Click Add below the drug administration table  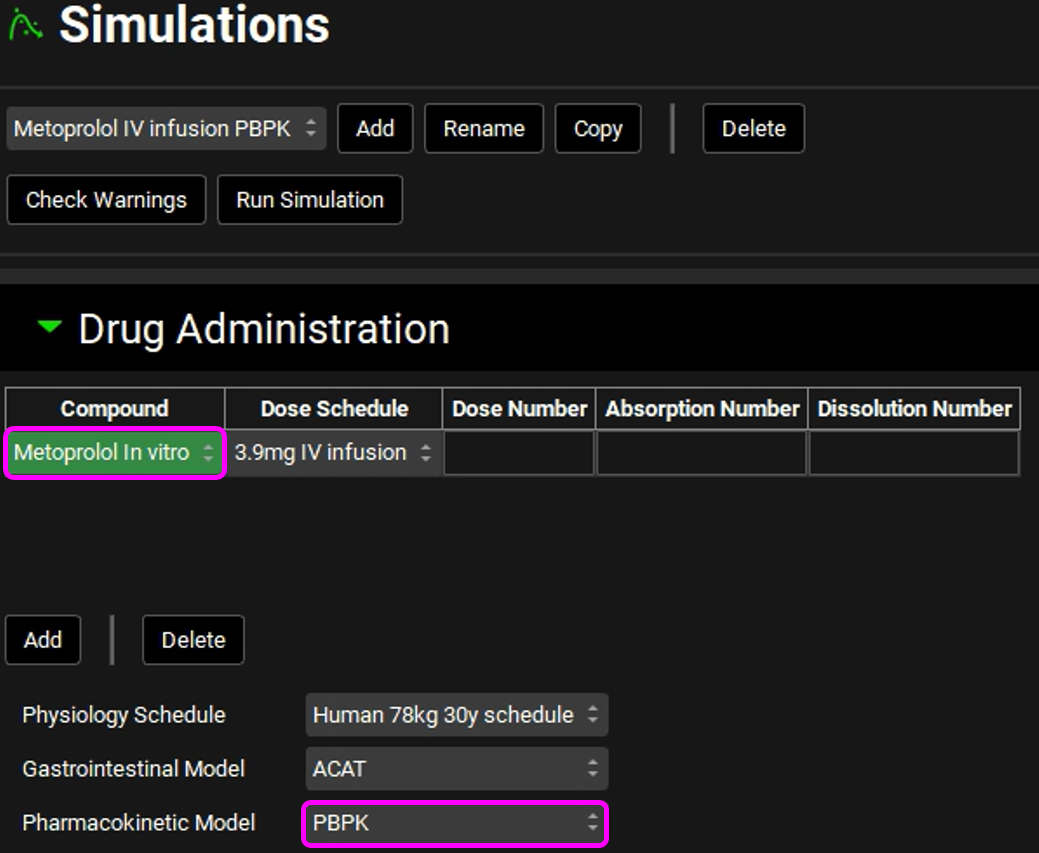43,640
